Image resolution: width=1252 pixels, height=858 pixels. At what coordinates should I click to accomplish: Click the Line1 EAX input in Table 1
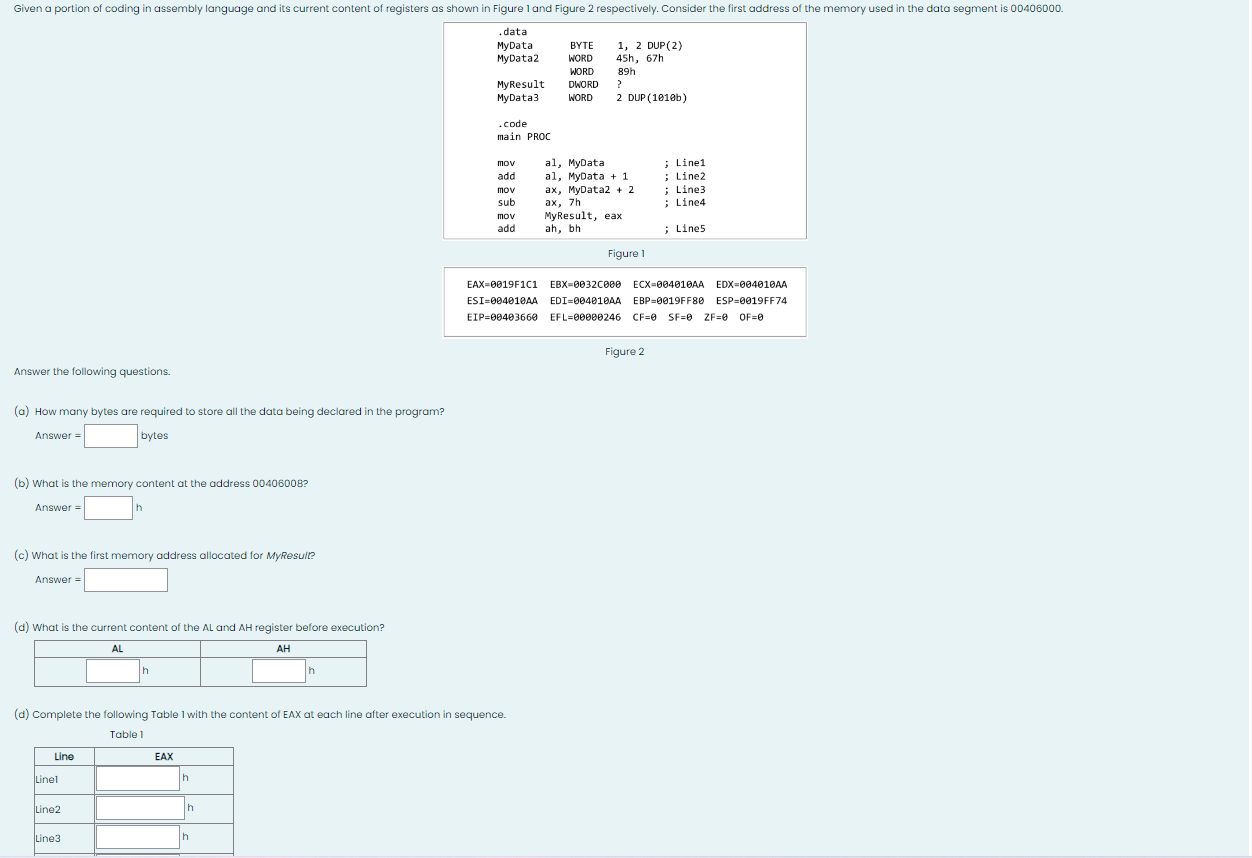coord(137,778)
